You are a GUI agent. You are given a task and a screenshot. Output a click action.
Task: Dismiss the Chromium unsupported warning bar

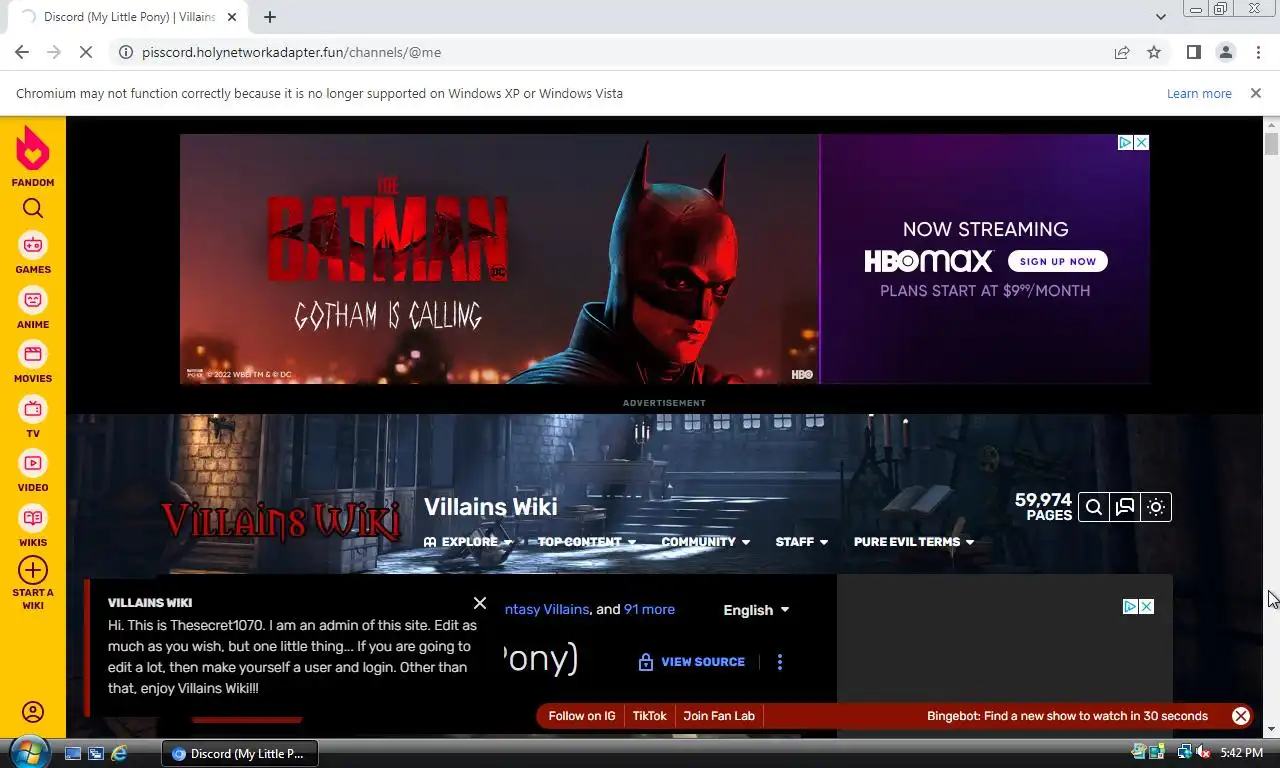pos(1256,93)
